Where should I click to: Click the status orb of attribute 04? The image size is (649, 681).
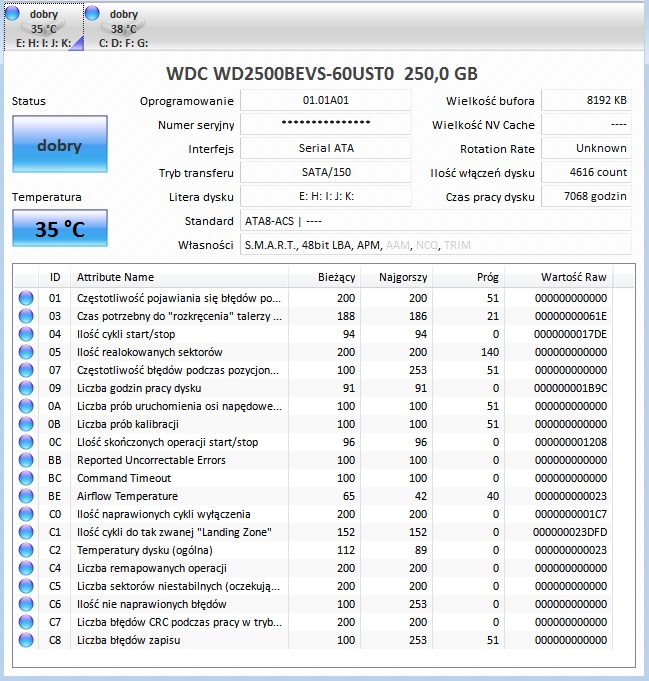[26, 334]
